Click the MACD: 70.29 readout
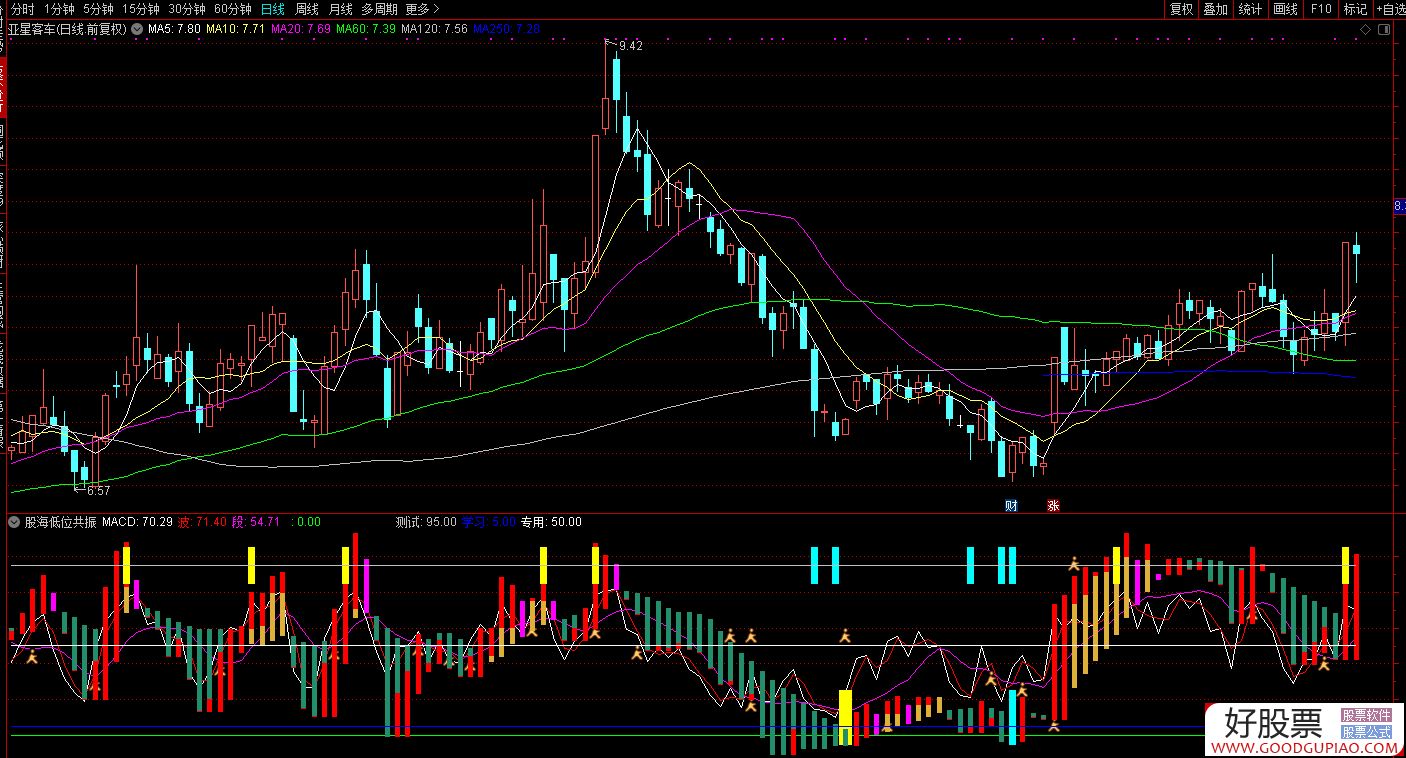Viewport: 1406px width, 758px height. pos(138,522)
